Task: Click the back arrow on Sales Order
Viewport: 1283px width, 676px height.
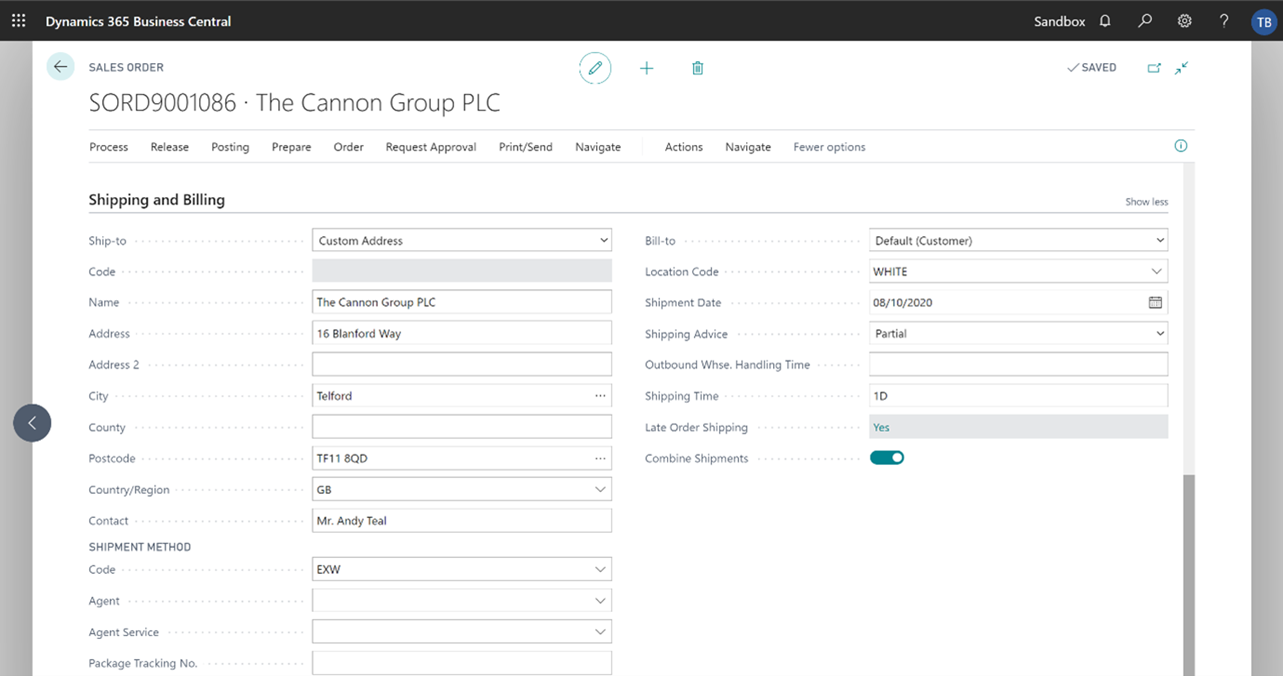Action: [x=61, y=67]
